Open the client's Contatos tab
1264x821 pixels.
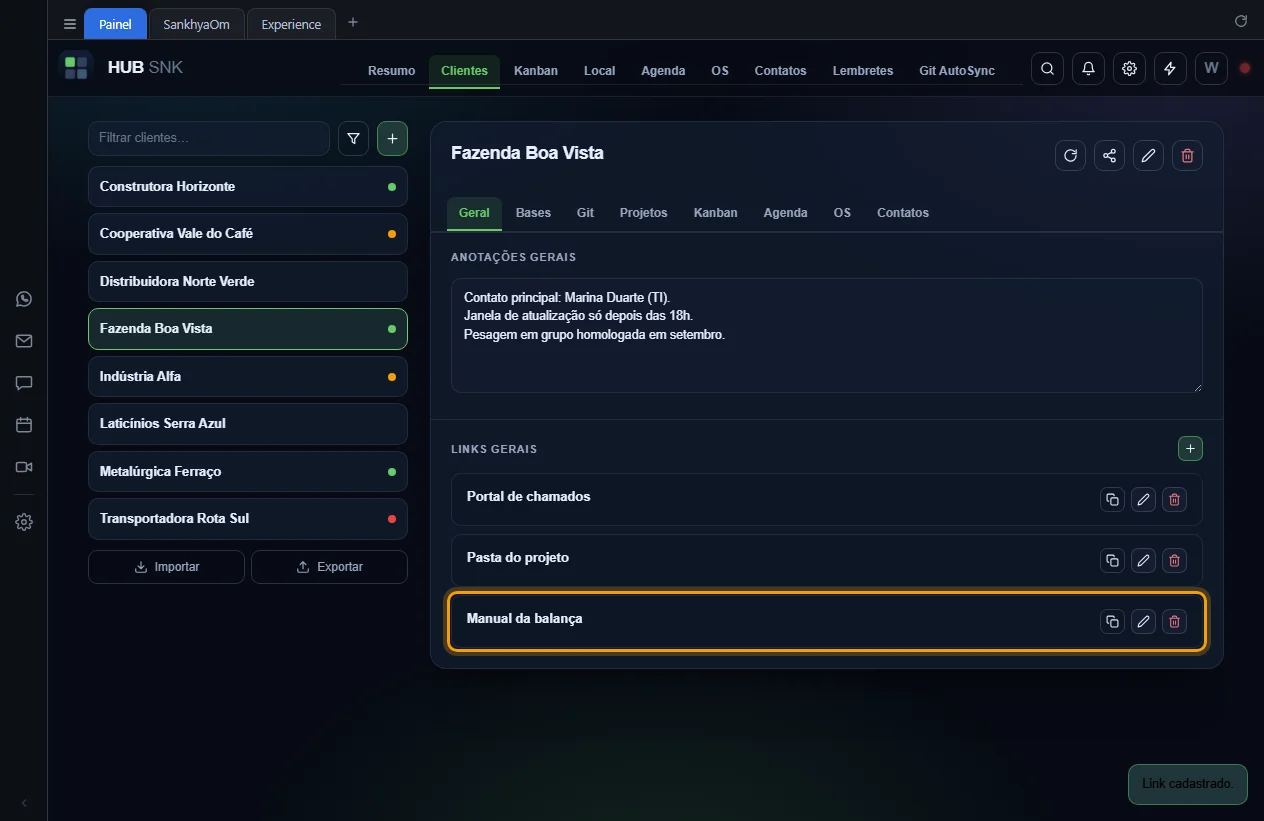click(903, 213)
